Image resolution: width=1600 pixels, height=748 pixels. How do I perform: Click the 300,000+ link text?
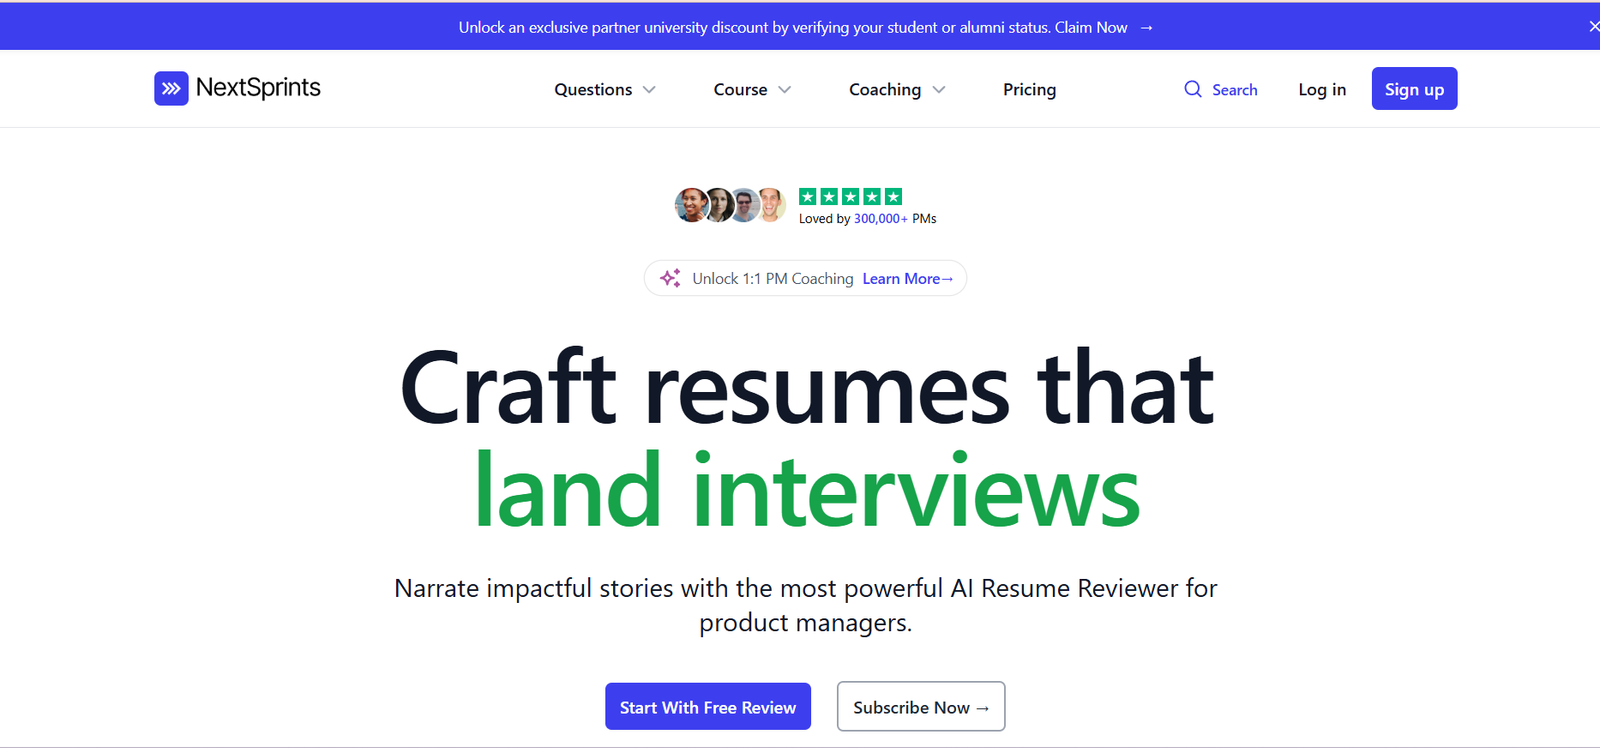point(881,219)
